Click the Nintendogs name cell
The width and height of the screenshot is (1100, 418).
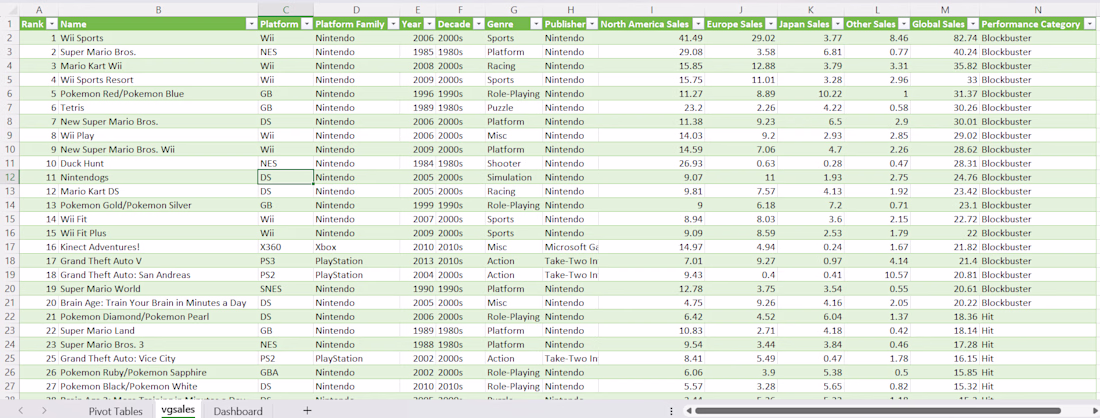click(158, 177)
